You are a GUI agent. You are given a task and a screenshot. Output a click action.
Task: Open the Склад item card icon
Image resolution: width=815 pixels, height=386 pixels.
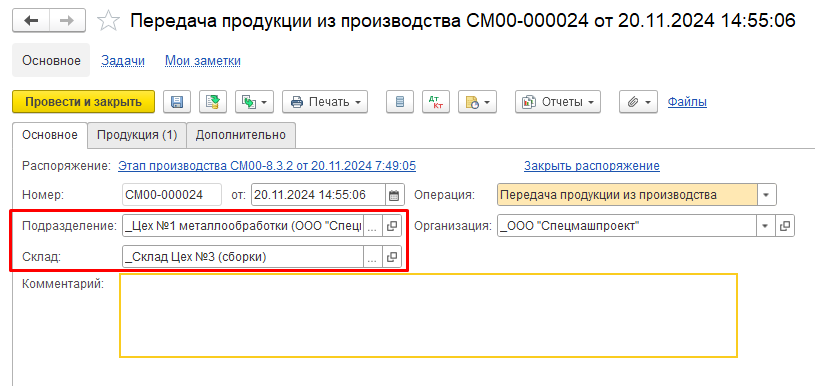(392, 257)
